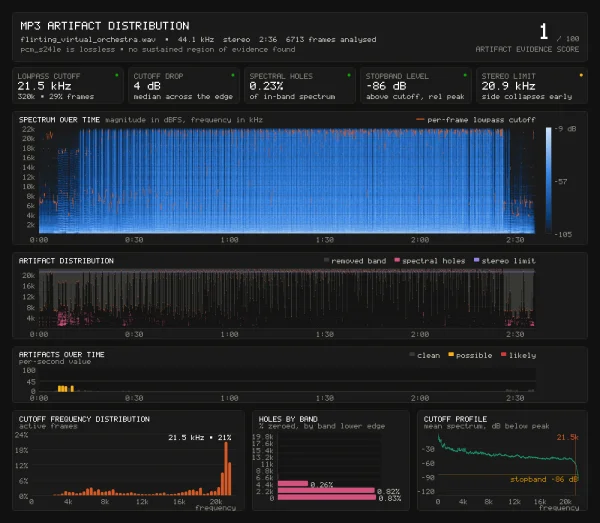The width and height of the screenshot is (600, 523).
Task: Click the flirting_virtual_orchestra.wav file name
Action: coord(88,39)
